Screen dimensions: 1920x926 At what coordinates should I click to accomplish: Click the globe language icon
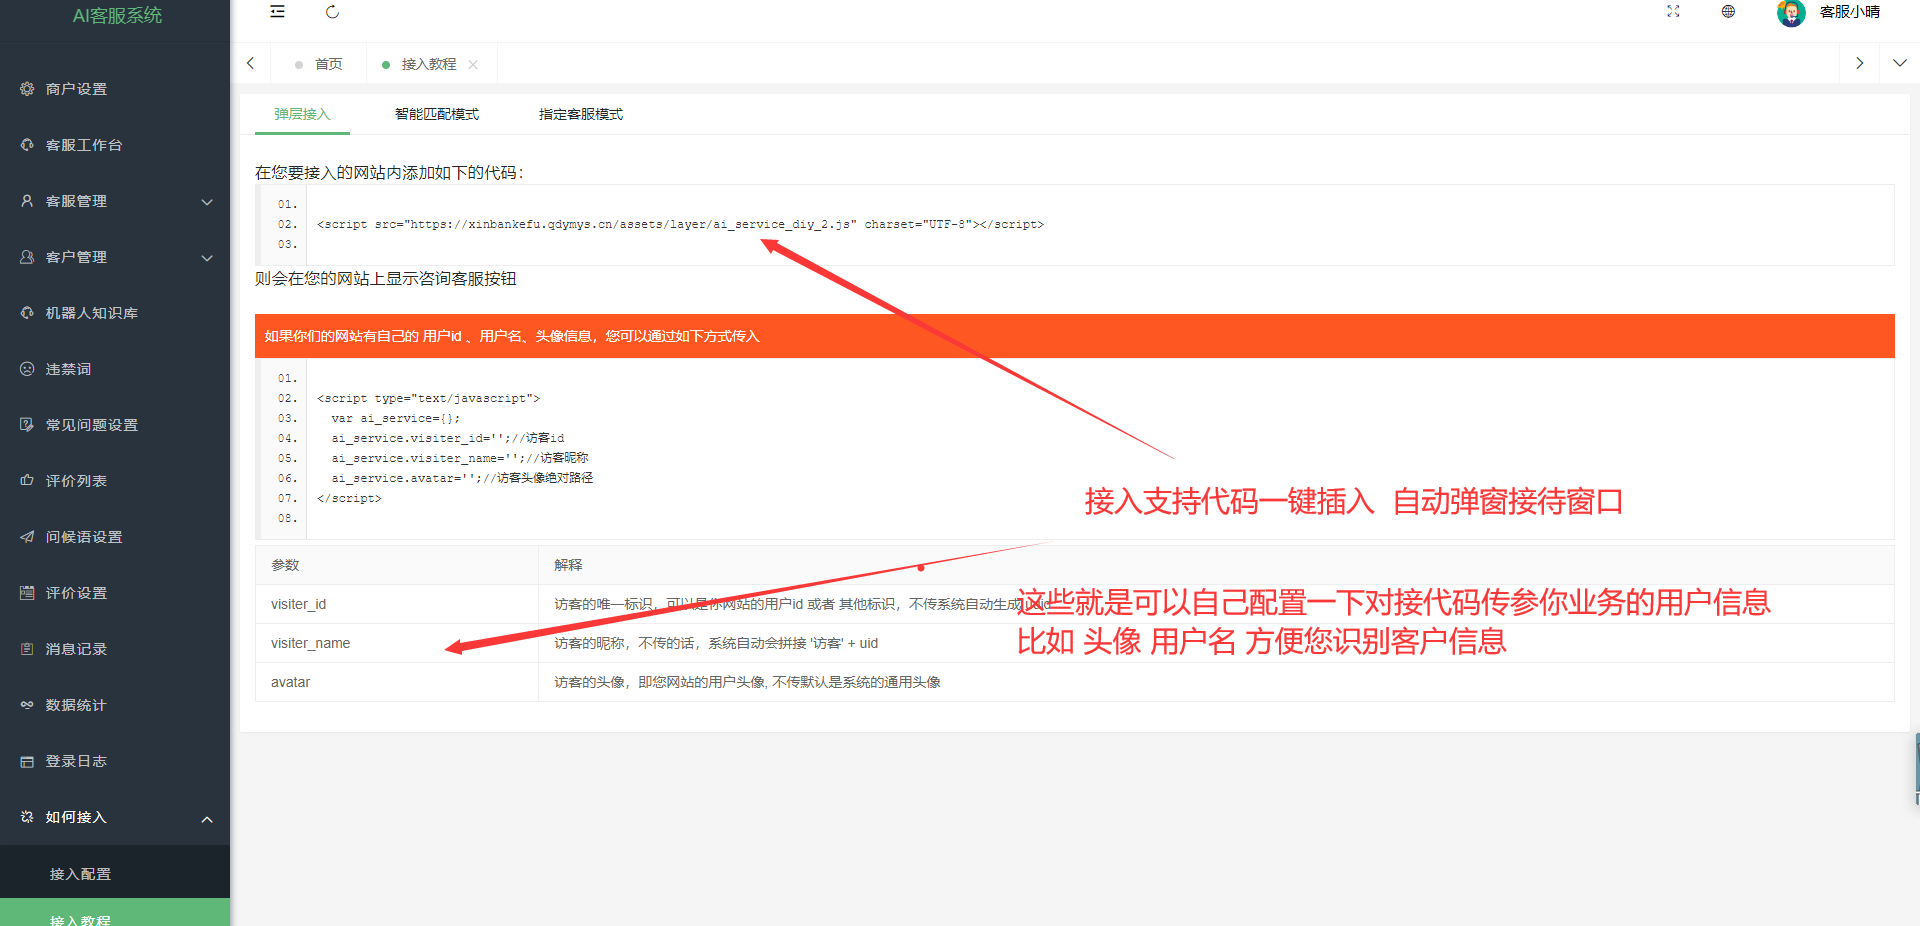pyautogui.click(x=1728, y=12)
